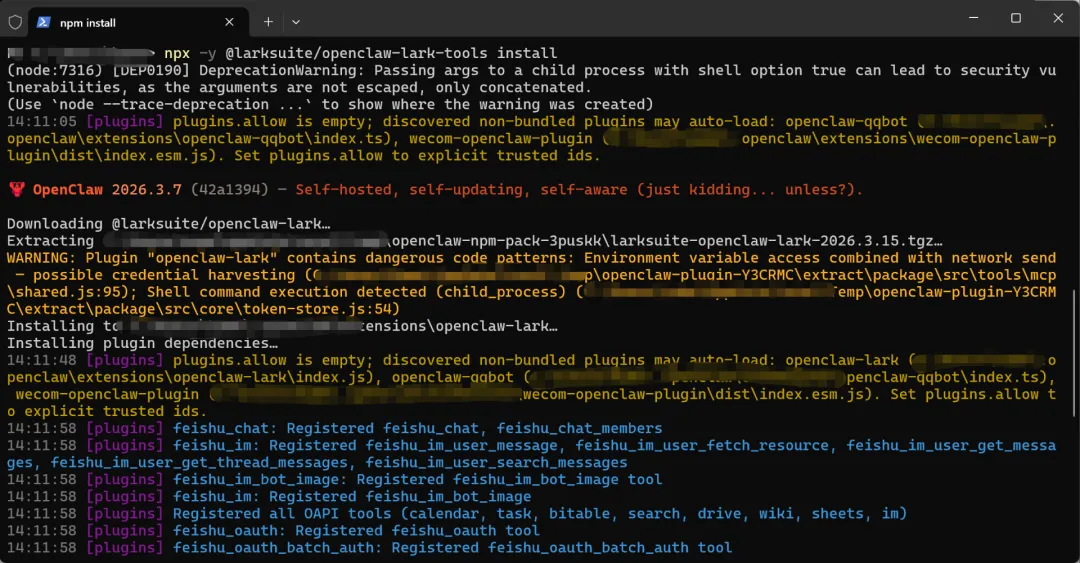Click "feishu_oauth_batch_auth:" text

point(278,548)
